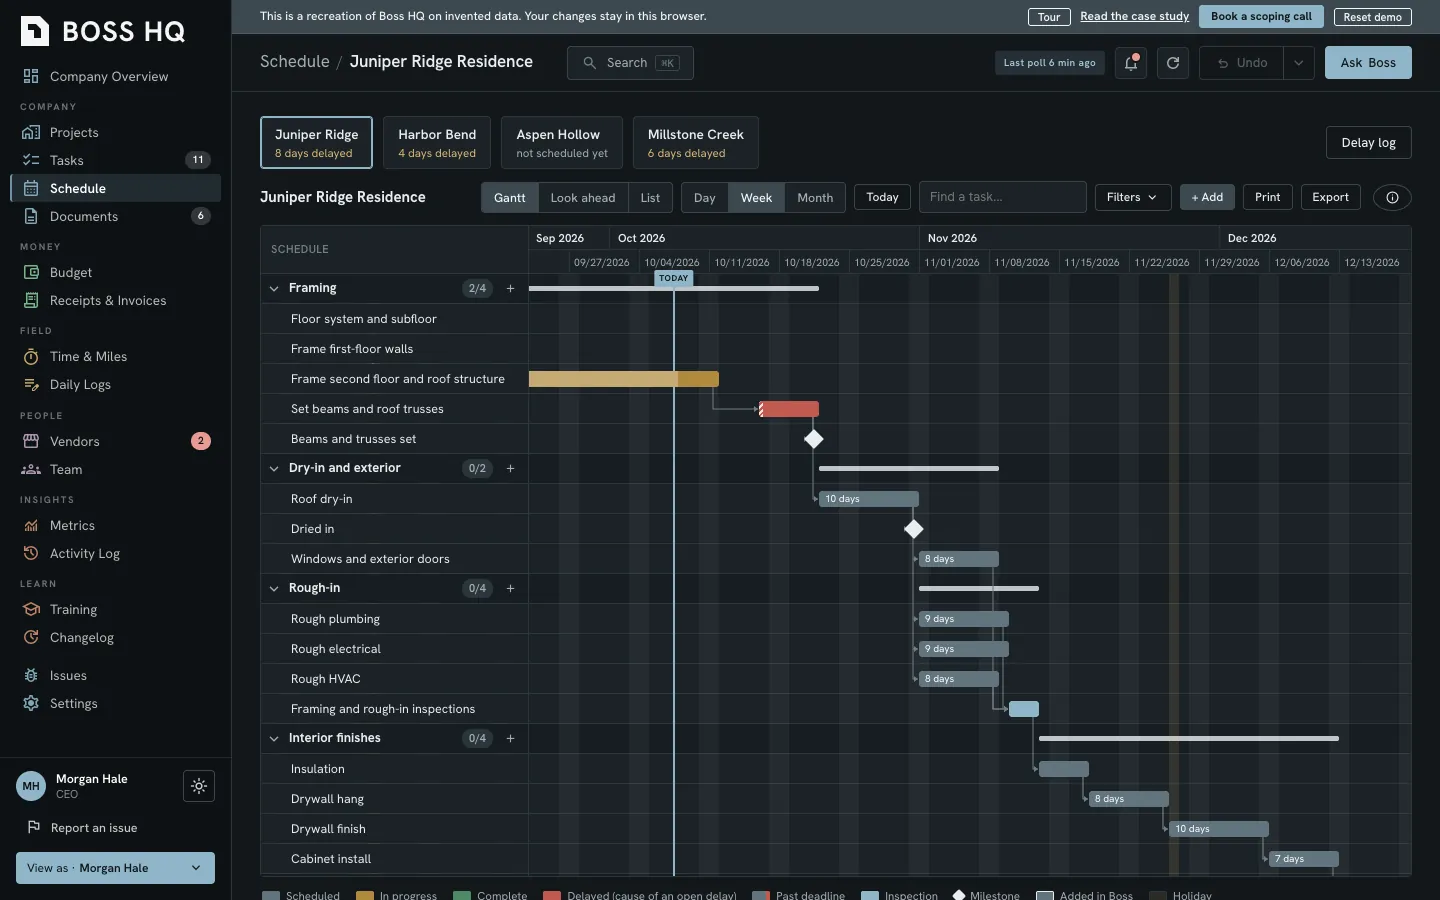
Task: Select the Harbor Bend project tab
Action: [x=437, y=143]
